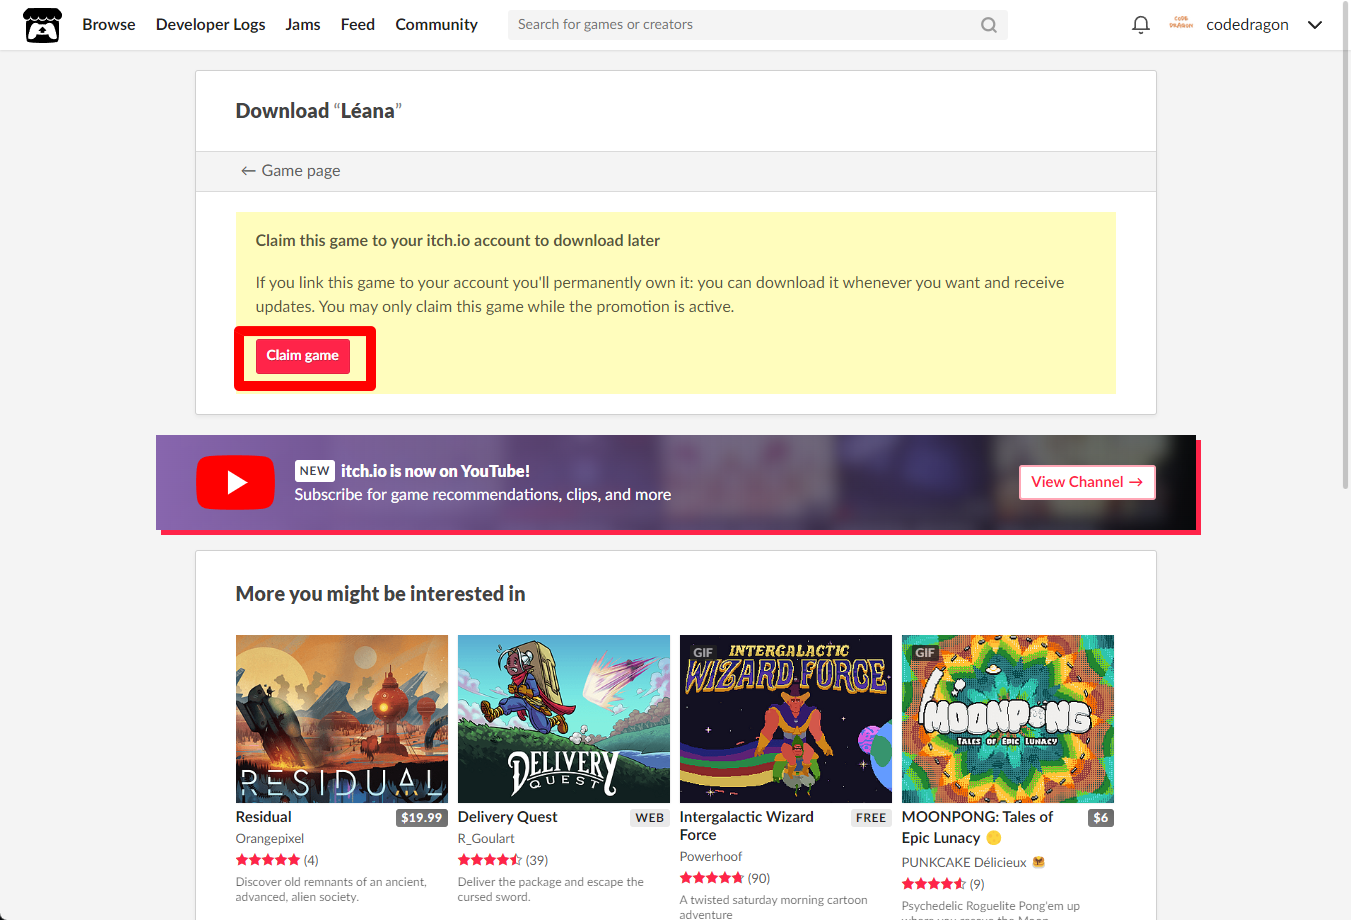Click the GIF badge on Wizard Force thumbnail

coord(704,653)
